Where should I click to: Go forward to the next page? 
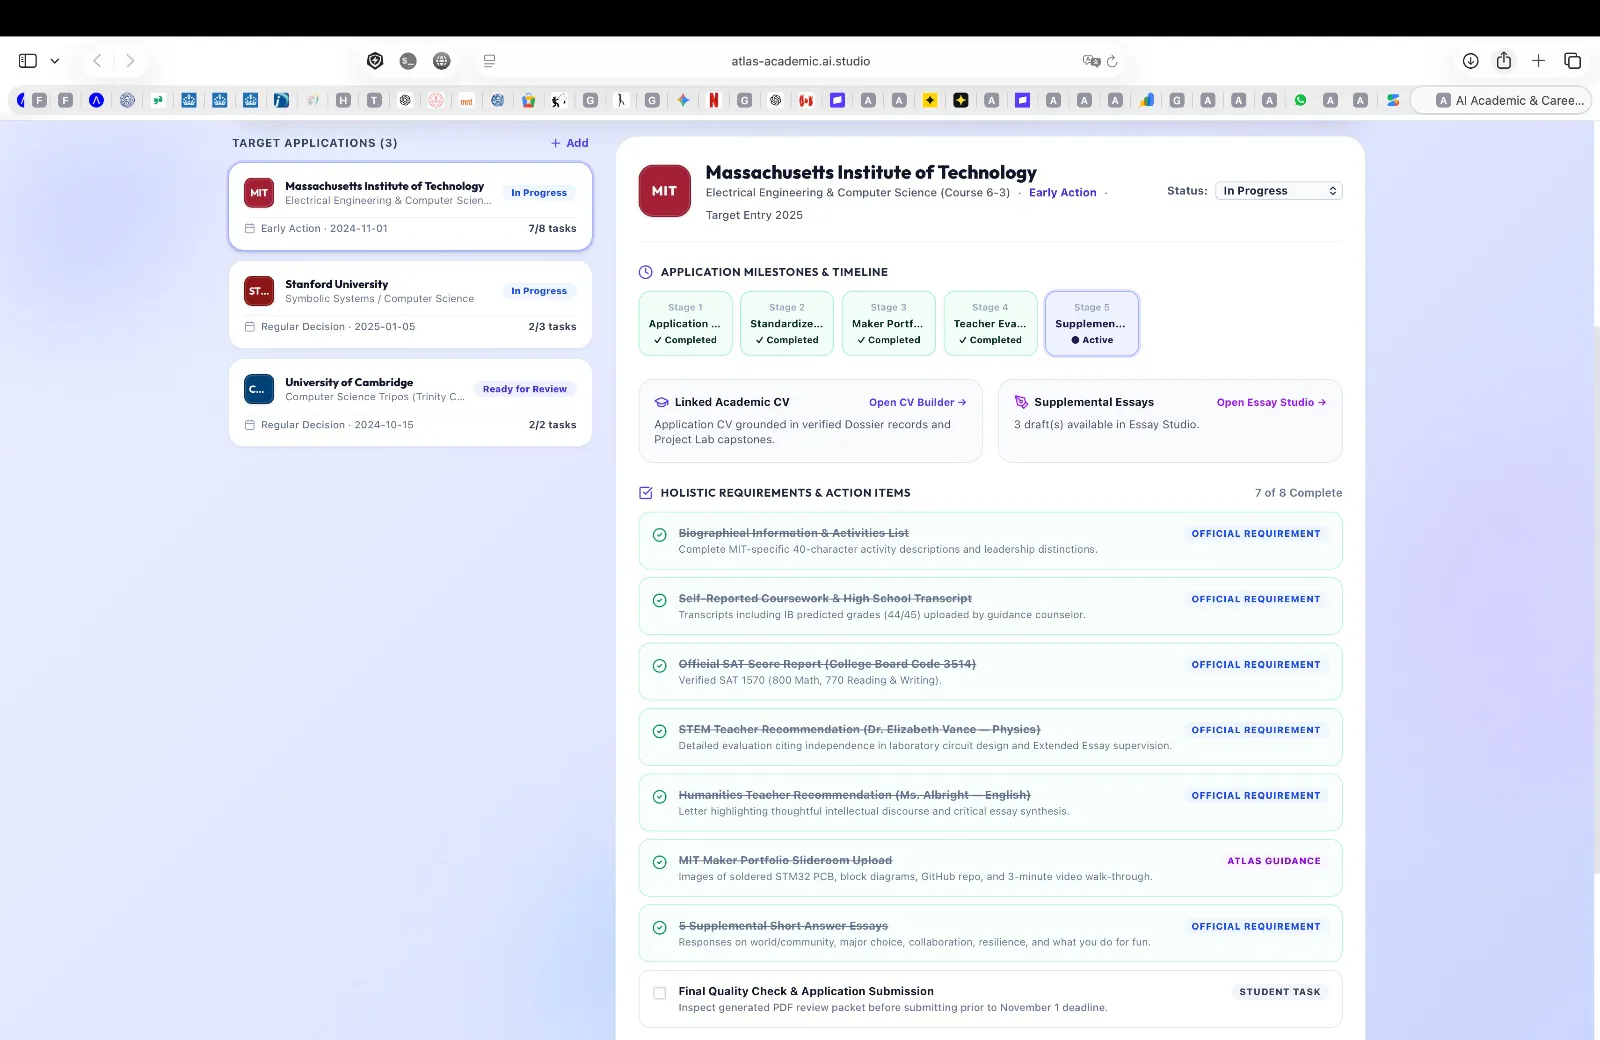(130, 61)
